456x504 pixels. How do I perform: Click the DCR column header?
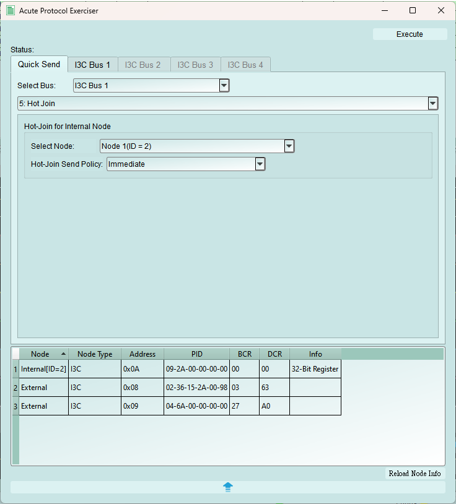pyautogui.click(x=275, y=354)
